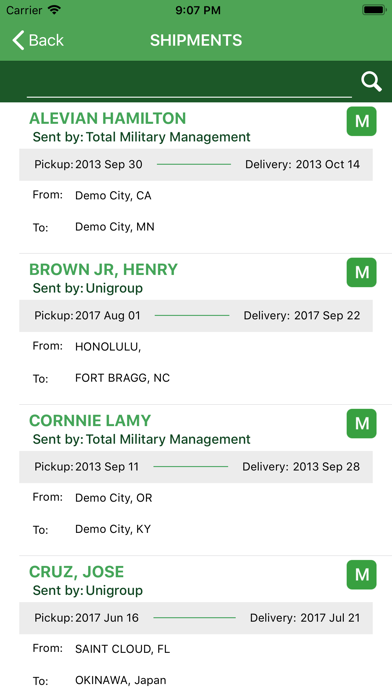Go back using the Back button

click(38, 40)
